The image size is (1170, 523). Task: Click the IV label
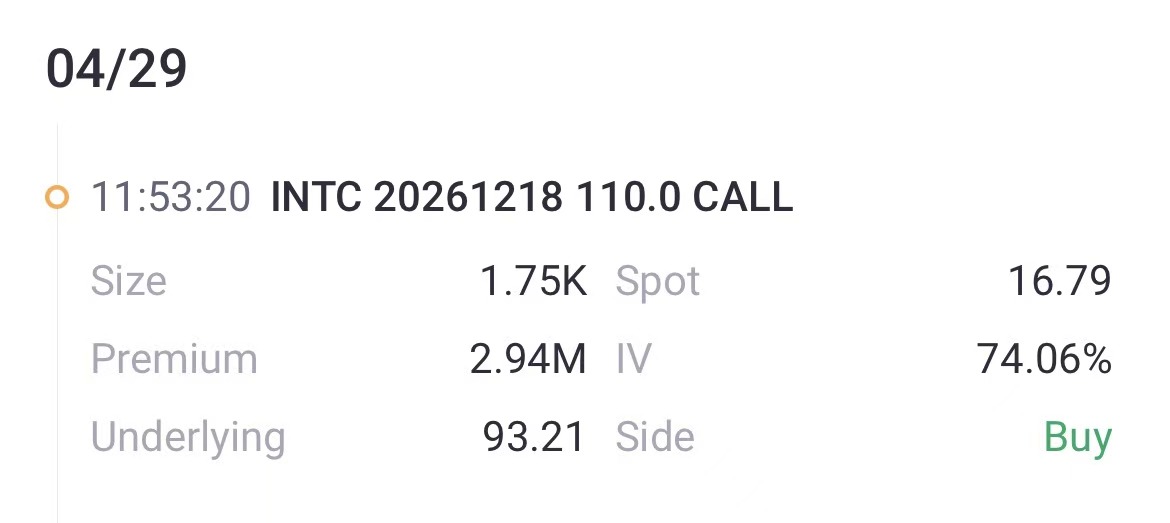coord(633,359)
